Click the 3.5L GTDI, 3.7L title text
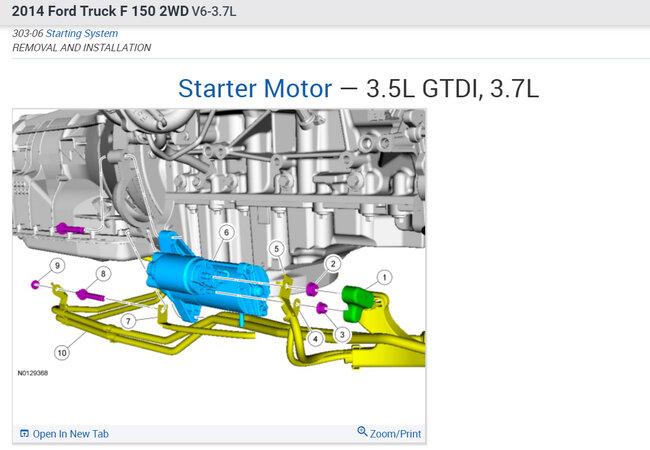 tap(452, 88)
